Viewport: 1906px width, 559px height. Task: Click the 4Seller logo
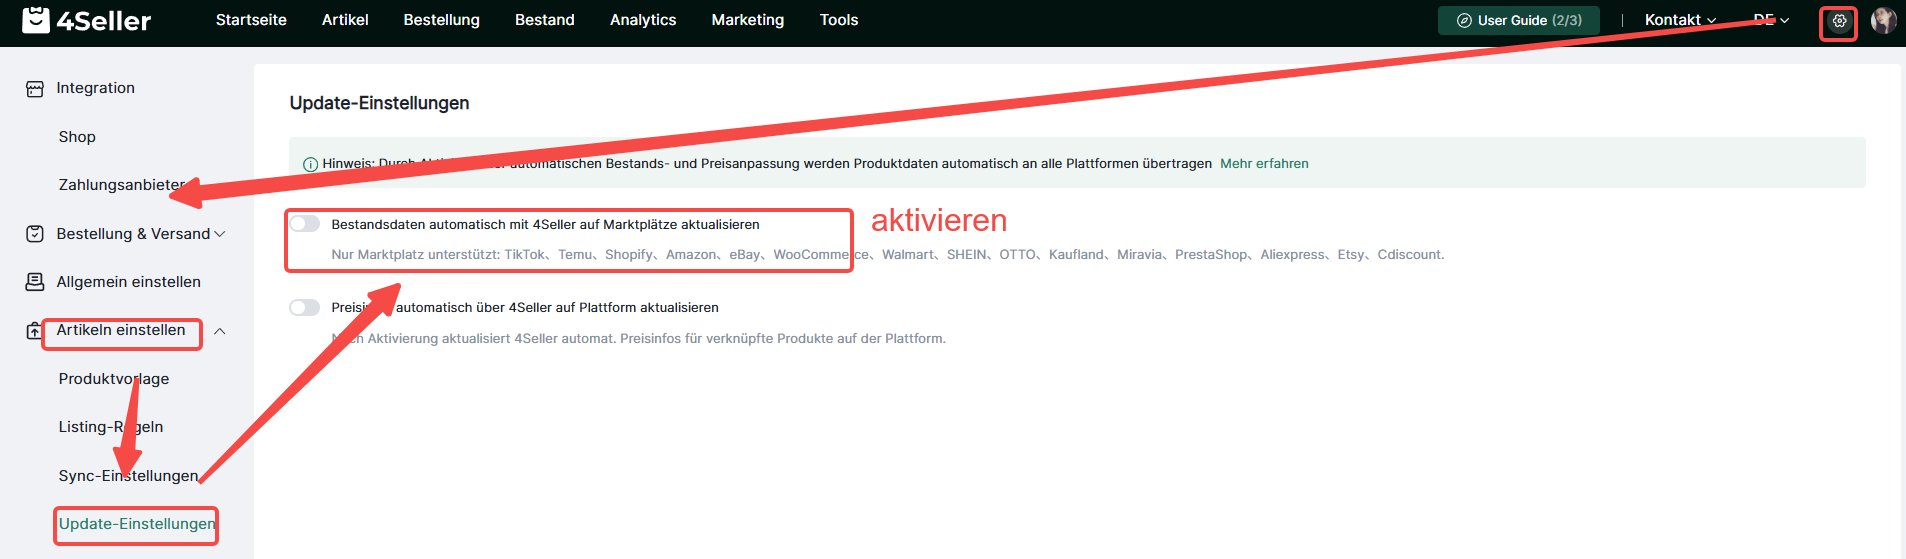tap(87, 20)
